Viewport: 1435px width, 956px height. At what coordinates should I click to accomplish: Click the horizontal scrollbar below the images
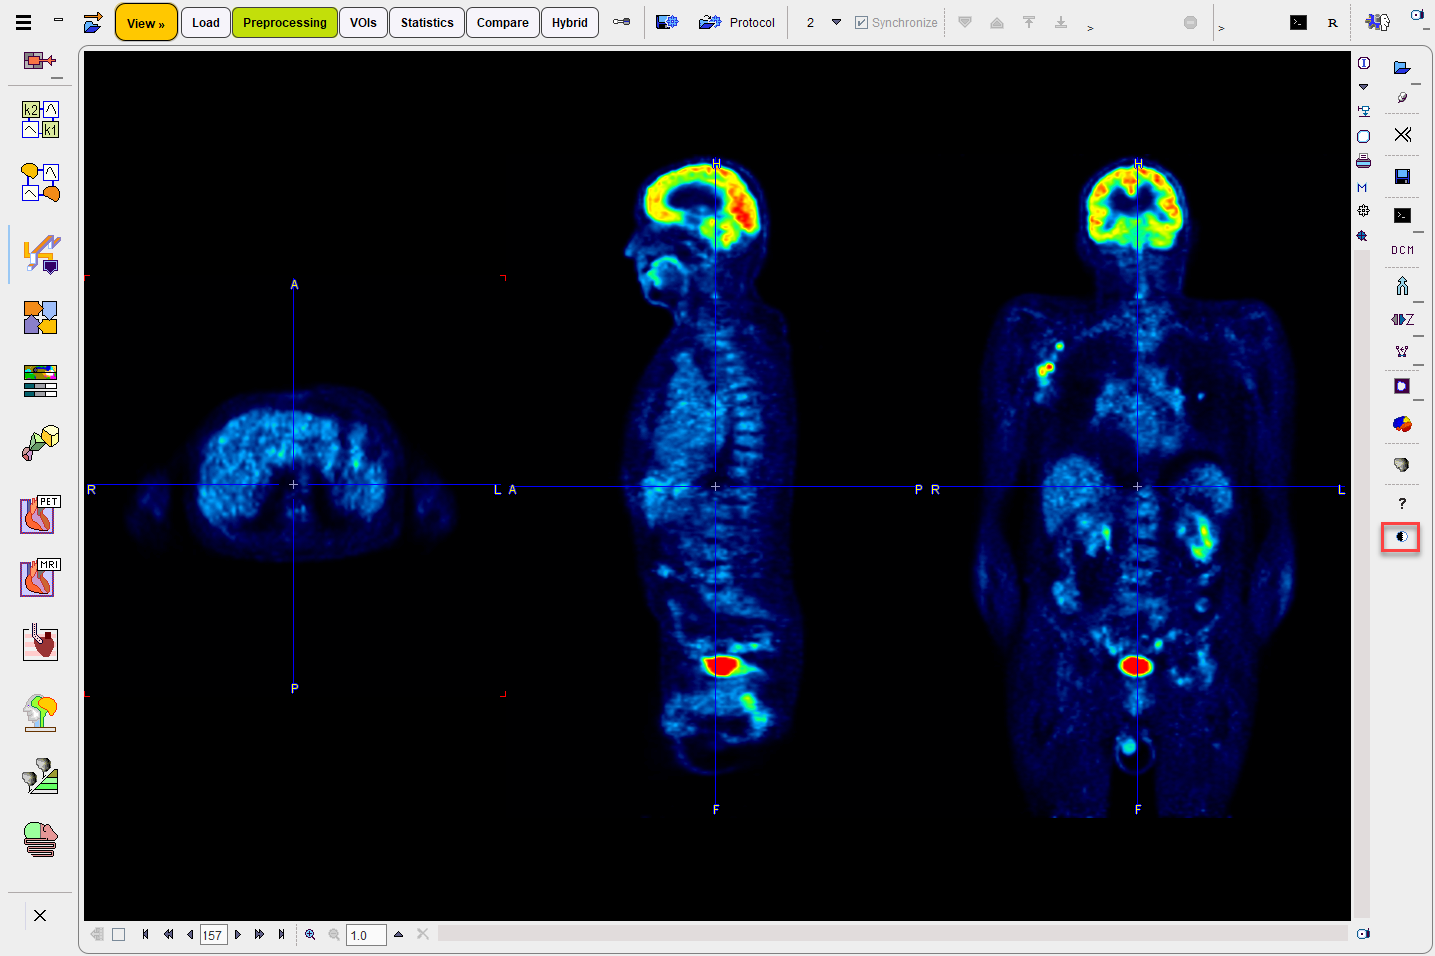[x=892, y=933]
